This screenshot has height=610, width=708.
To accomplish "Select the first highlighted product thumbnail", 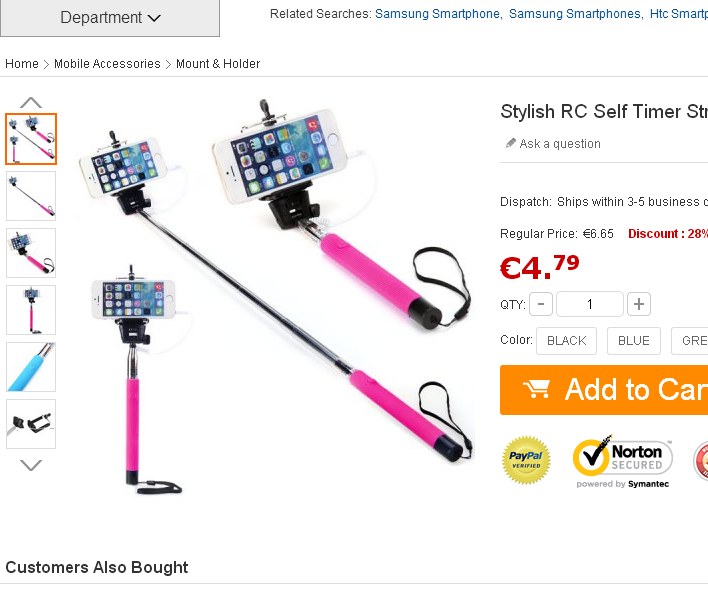I will coord(31,139).
